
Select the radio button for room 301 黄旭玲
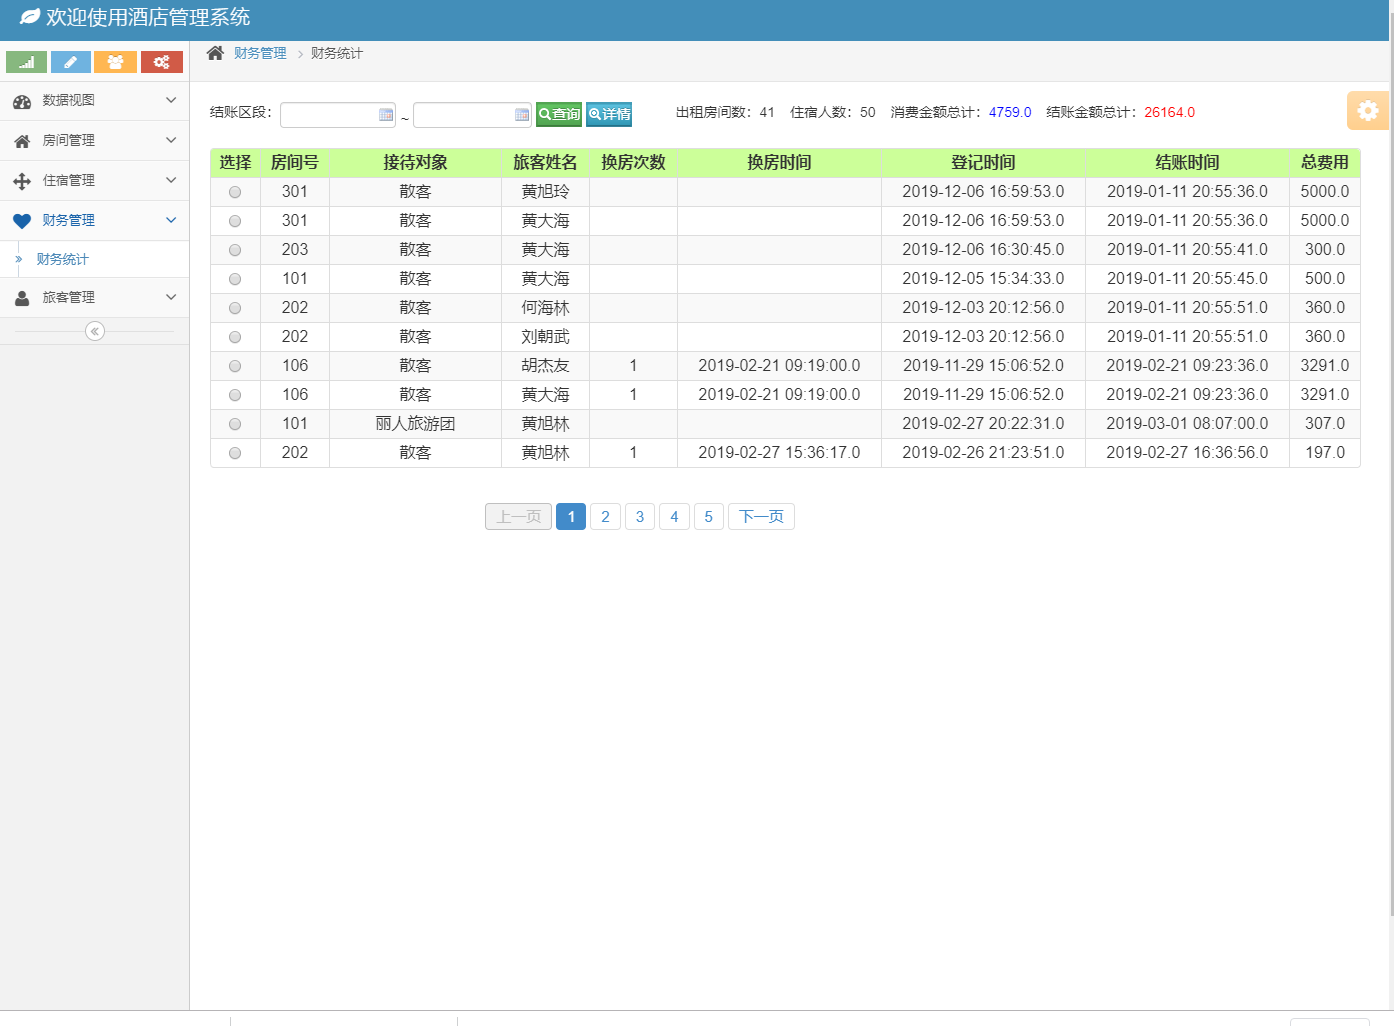tap(235, 191)
